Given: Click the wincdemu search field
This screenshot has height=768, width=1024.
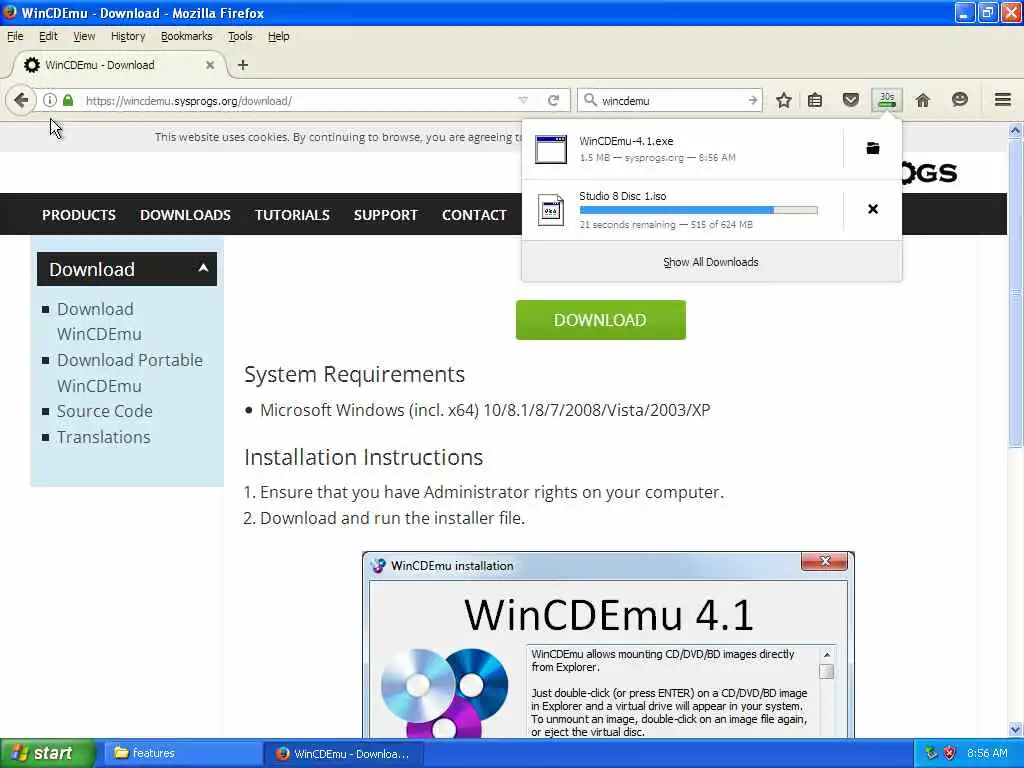Looking at the screenshot, I should [x=669, y=101].
